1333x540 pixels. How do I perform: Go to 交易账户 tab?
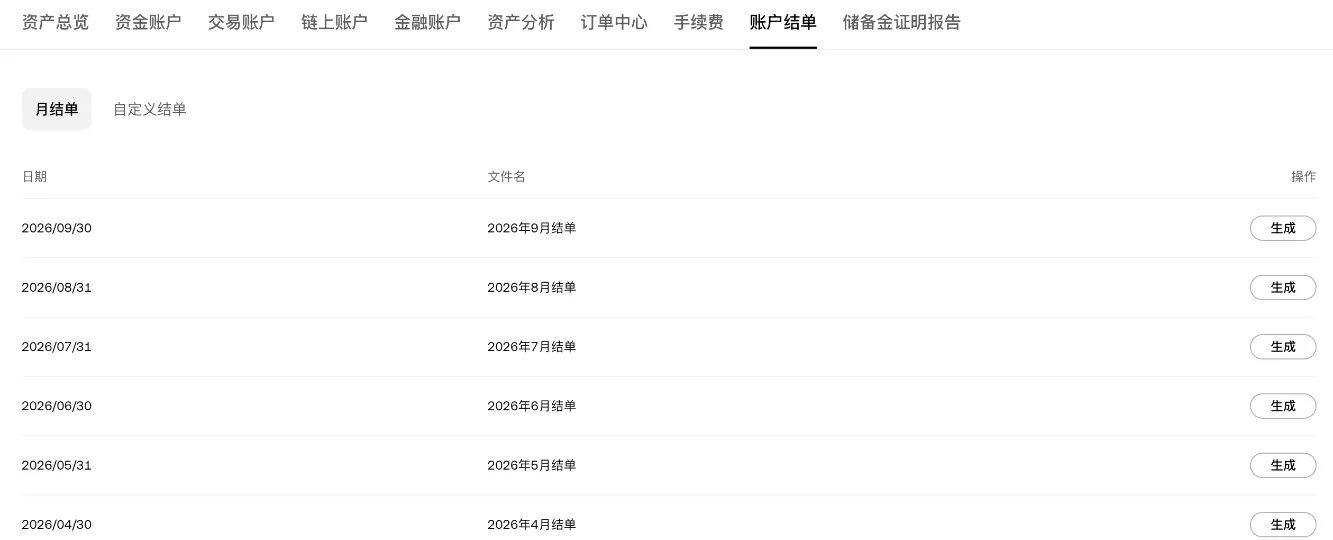241,22
